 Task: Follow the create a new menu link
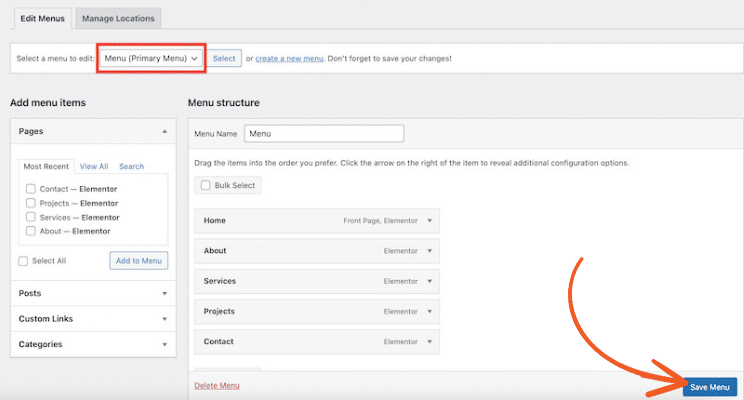(289, 58)
